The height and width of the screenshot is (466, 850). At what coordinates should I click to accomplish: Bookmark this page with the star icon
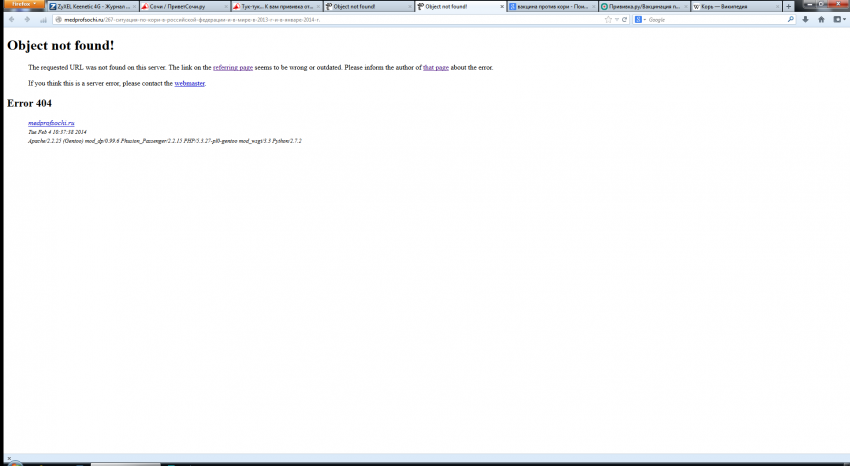(607, 19)
